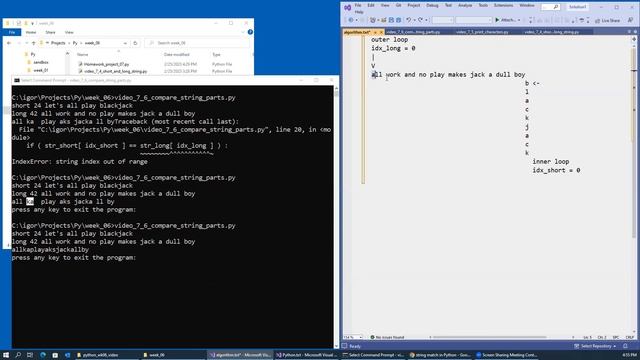Click Refresh icon in File Explorer
The width and height of the screenshot is (640, 360).
[135, 43]
